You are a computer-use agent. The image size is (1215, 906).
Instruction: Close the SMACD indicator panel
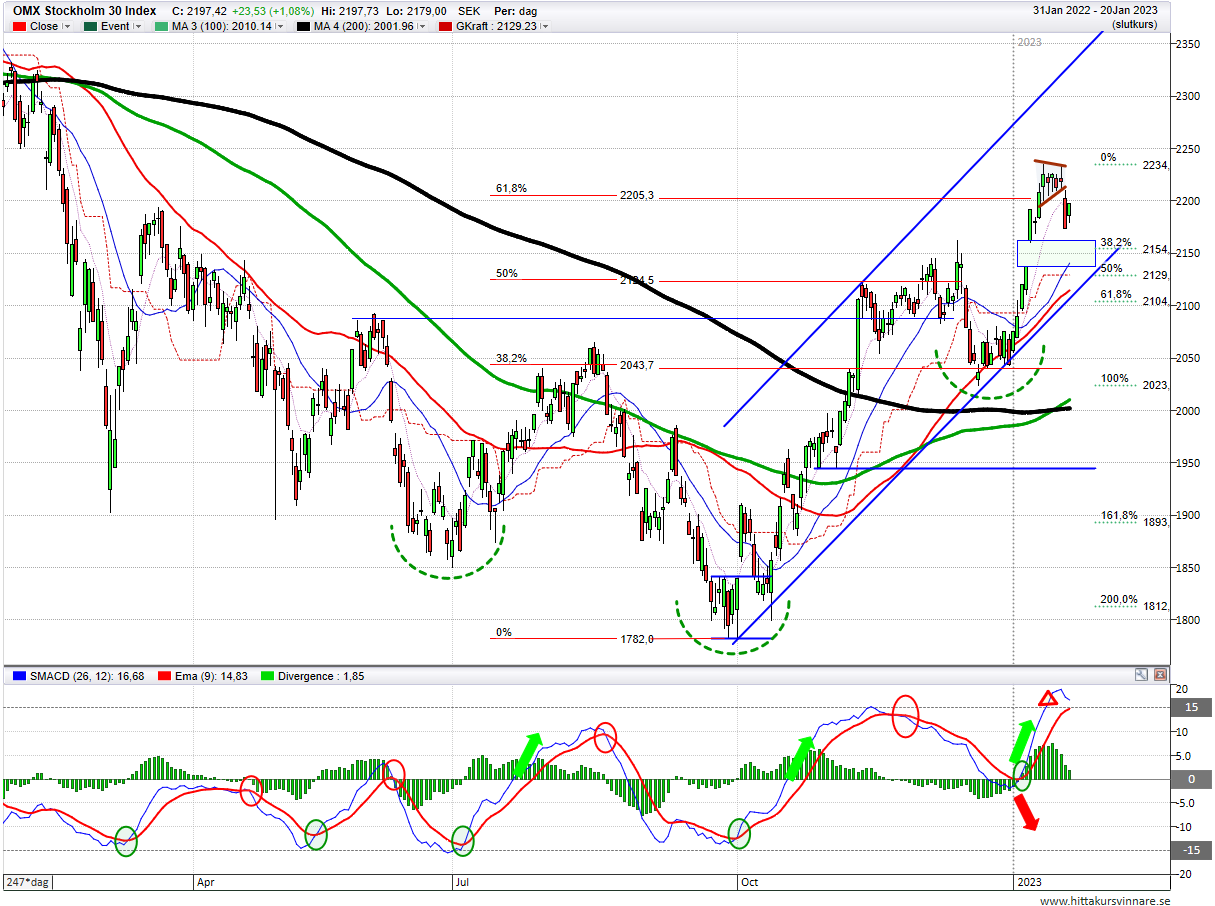[x=1158, y=676]
